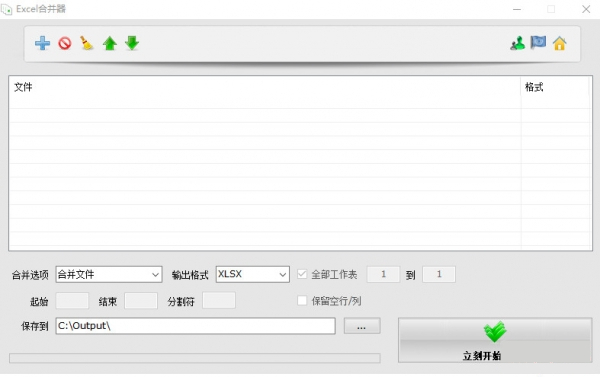Screen dimensions: 600x377
Task: Click the 分割符 input box
Action: (219, 300)
